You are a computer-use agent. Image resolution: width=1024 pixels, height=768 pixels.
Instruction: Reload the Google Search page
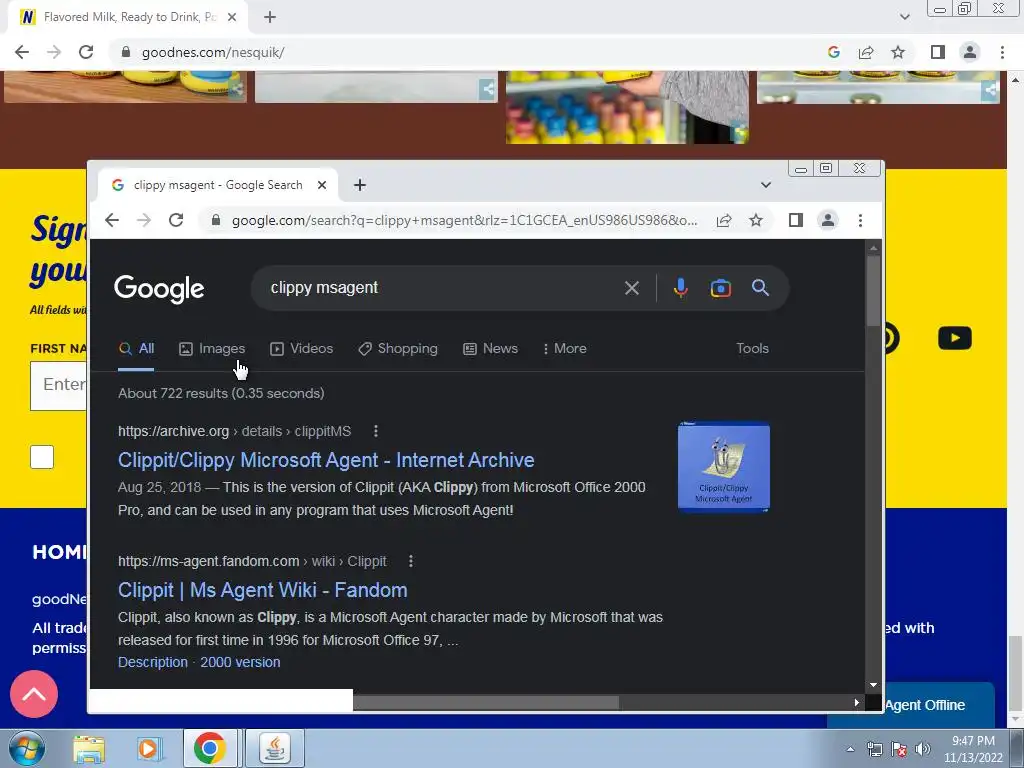coord(176,220)
